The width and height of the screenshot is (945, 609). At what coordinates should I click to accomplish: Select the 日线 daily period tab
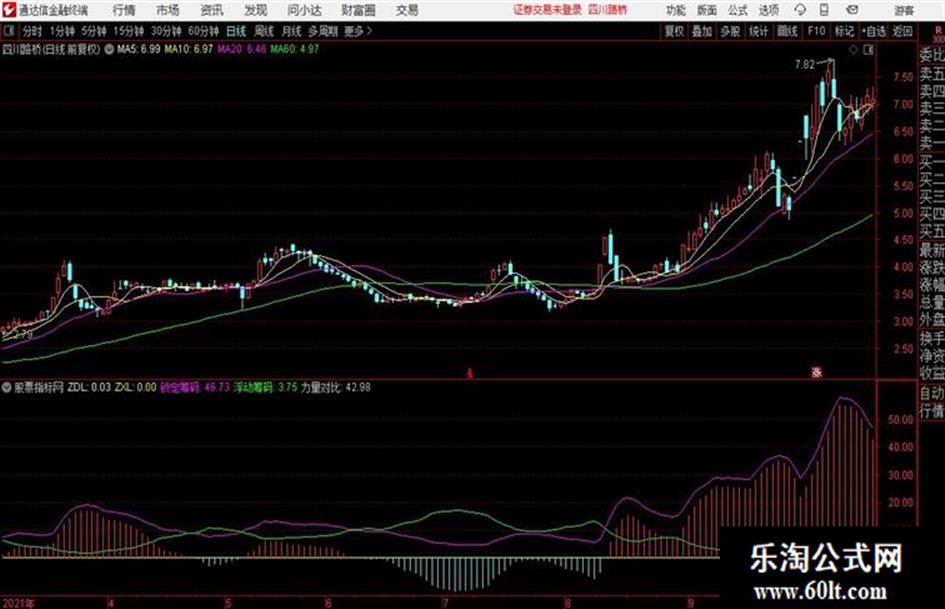[236, 31]
